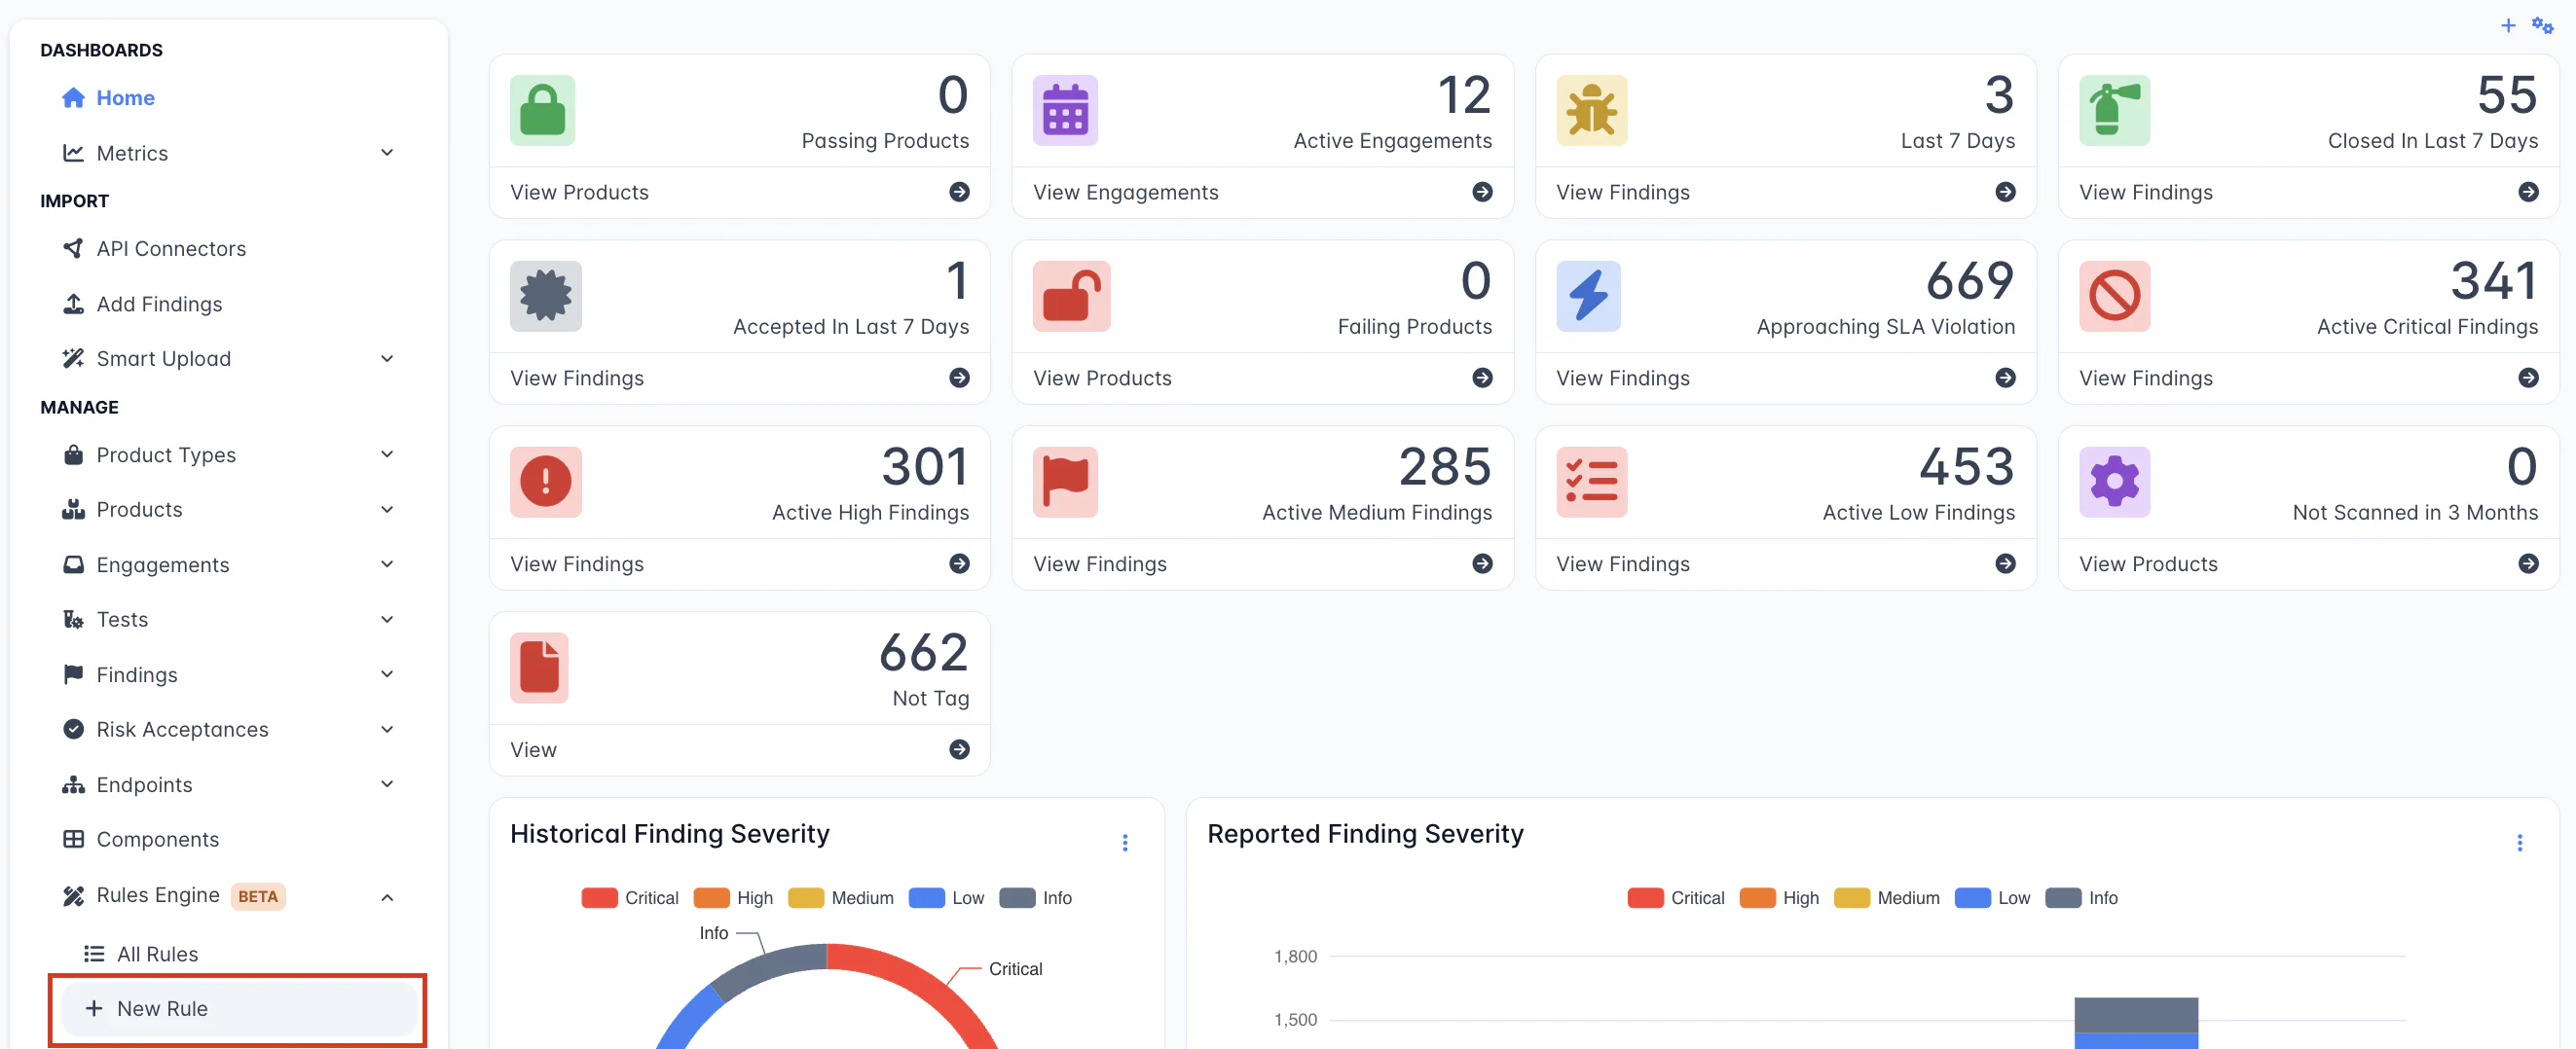Click the red flag Medium Findings icon

pyautogui.click(x=1065, y=482)
